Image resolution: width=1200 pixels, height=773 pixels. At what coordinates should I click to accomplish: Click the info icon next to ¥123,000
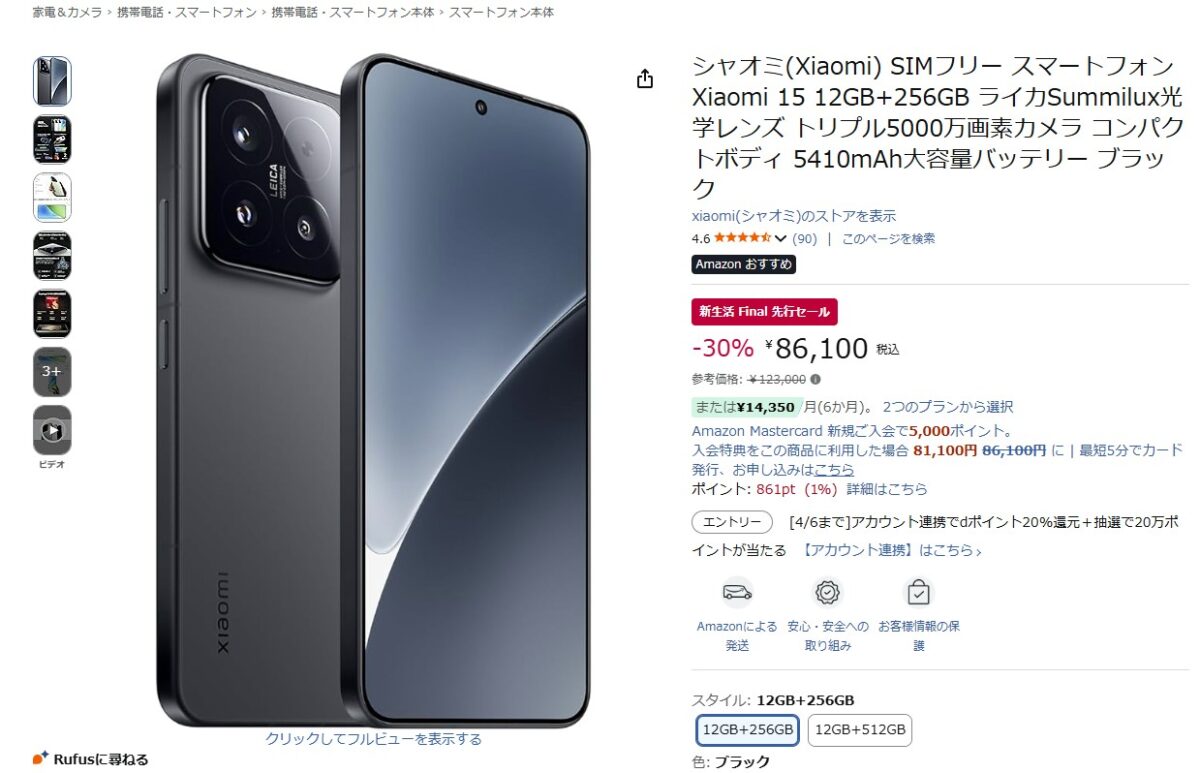pos(816,379)
